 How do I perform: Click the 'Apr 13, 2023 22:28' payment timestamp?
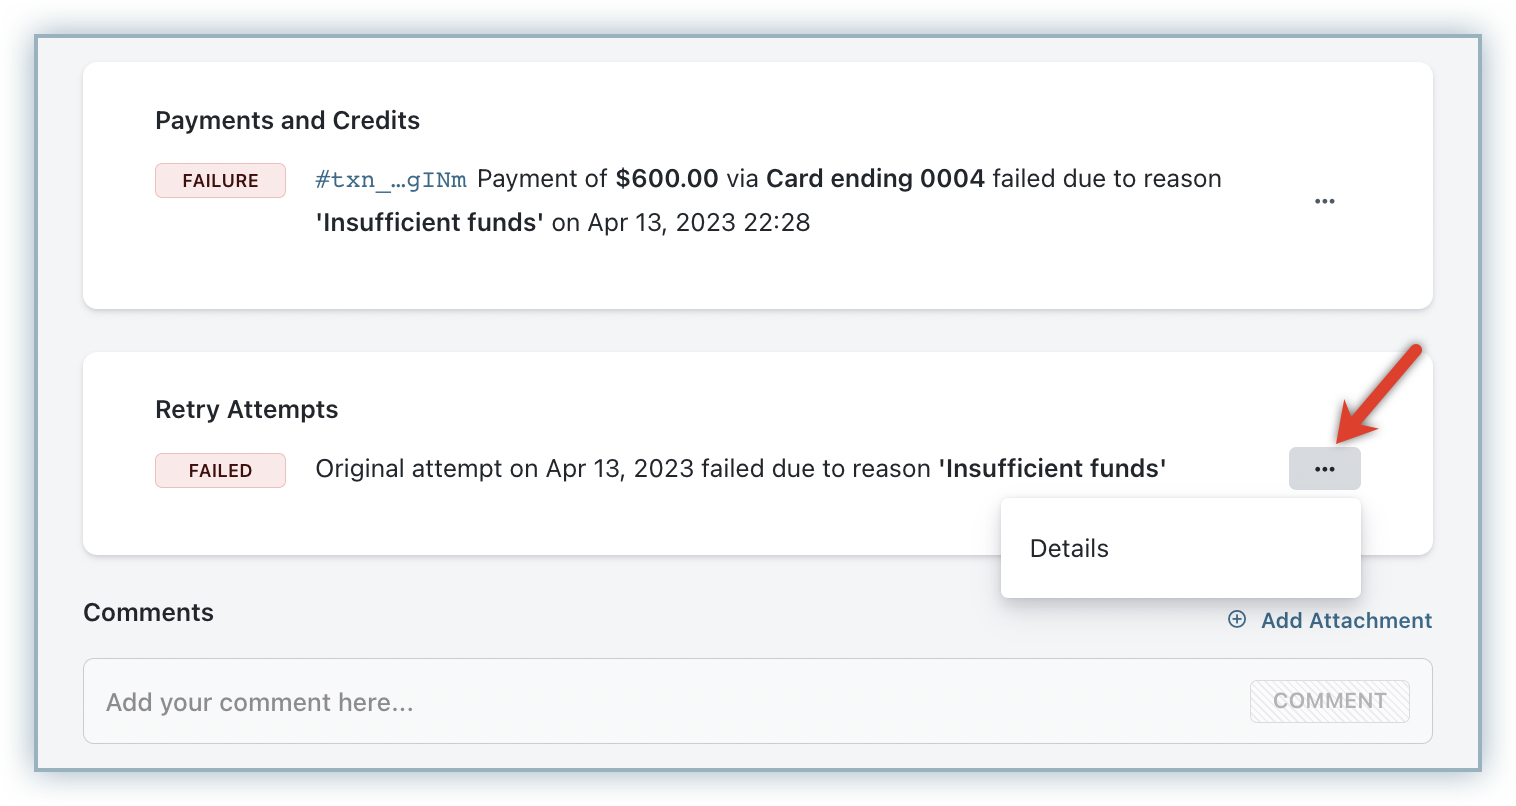pyautogui.click(x=698, y=222)
